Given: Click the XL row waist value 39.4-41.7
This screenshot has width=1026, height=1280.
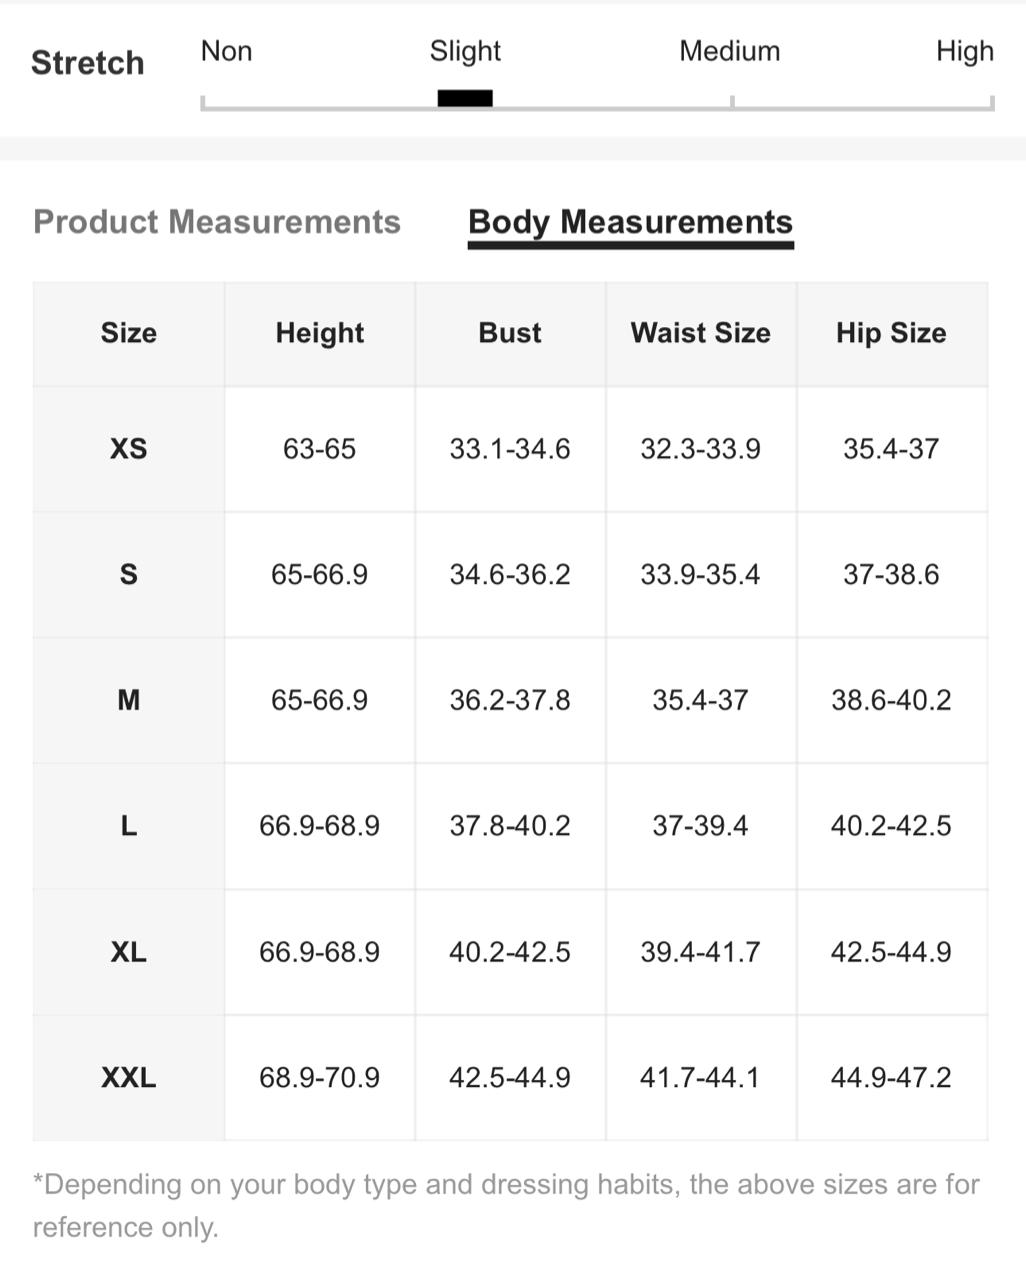Looking at the screenshot, I should (701, 952).
